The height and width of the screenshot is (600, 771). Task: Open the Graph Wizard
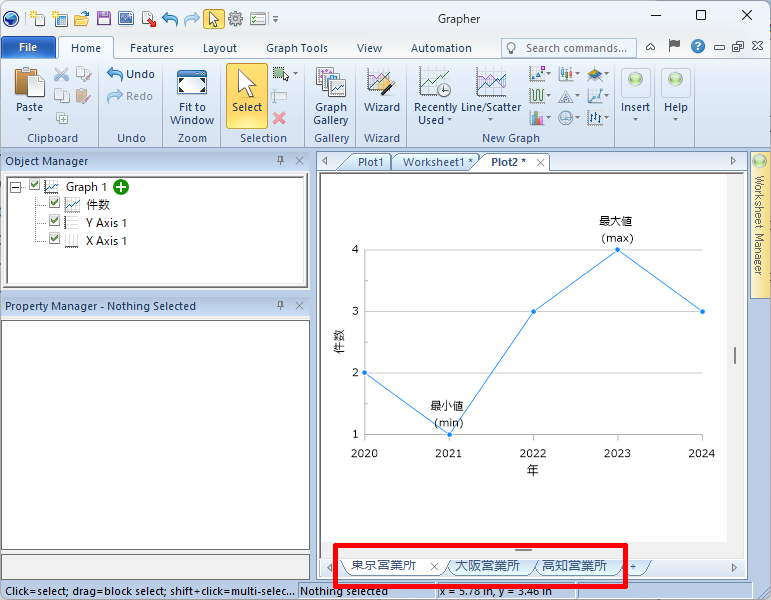(381, 92)
